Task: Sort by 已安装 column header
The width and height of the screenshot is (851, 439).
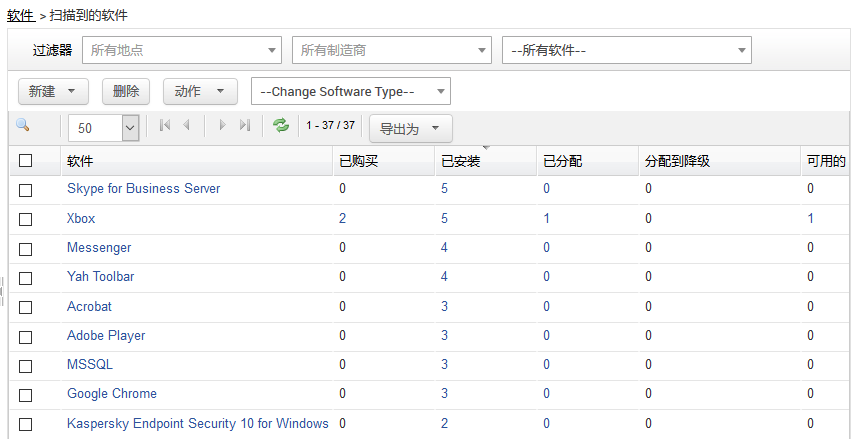Action: 461,161
